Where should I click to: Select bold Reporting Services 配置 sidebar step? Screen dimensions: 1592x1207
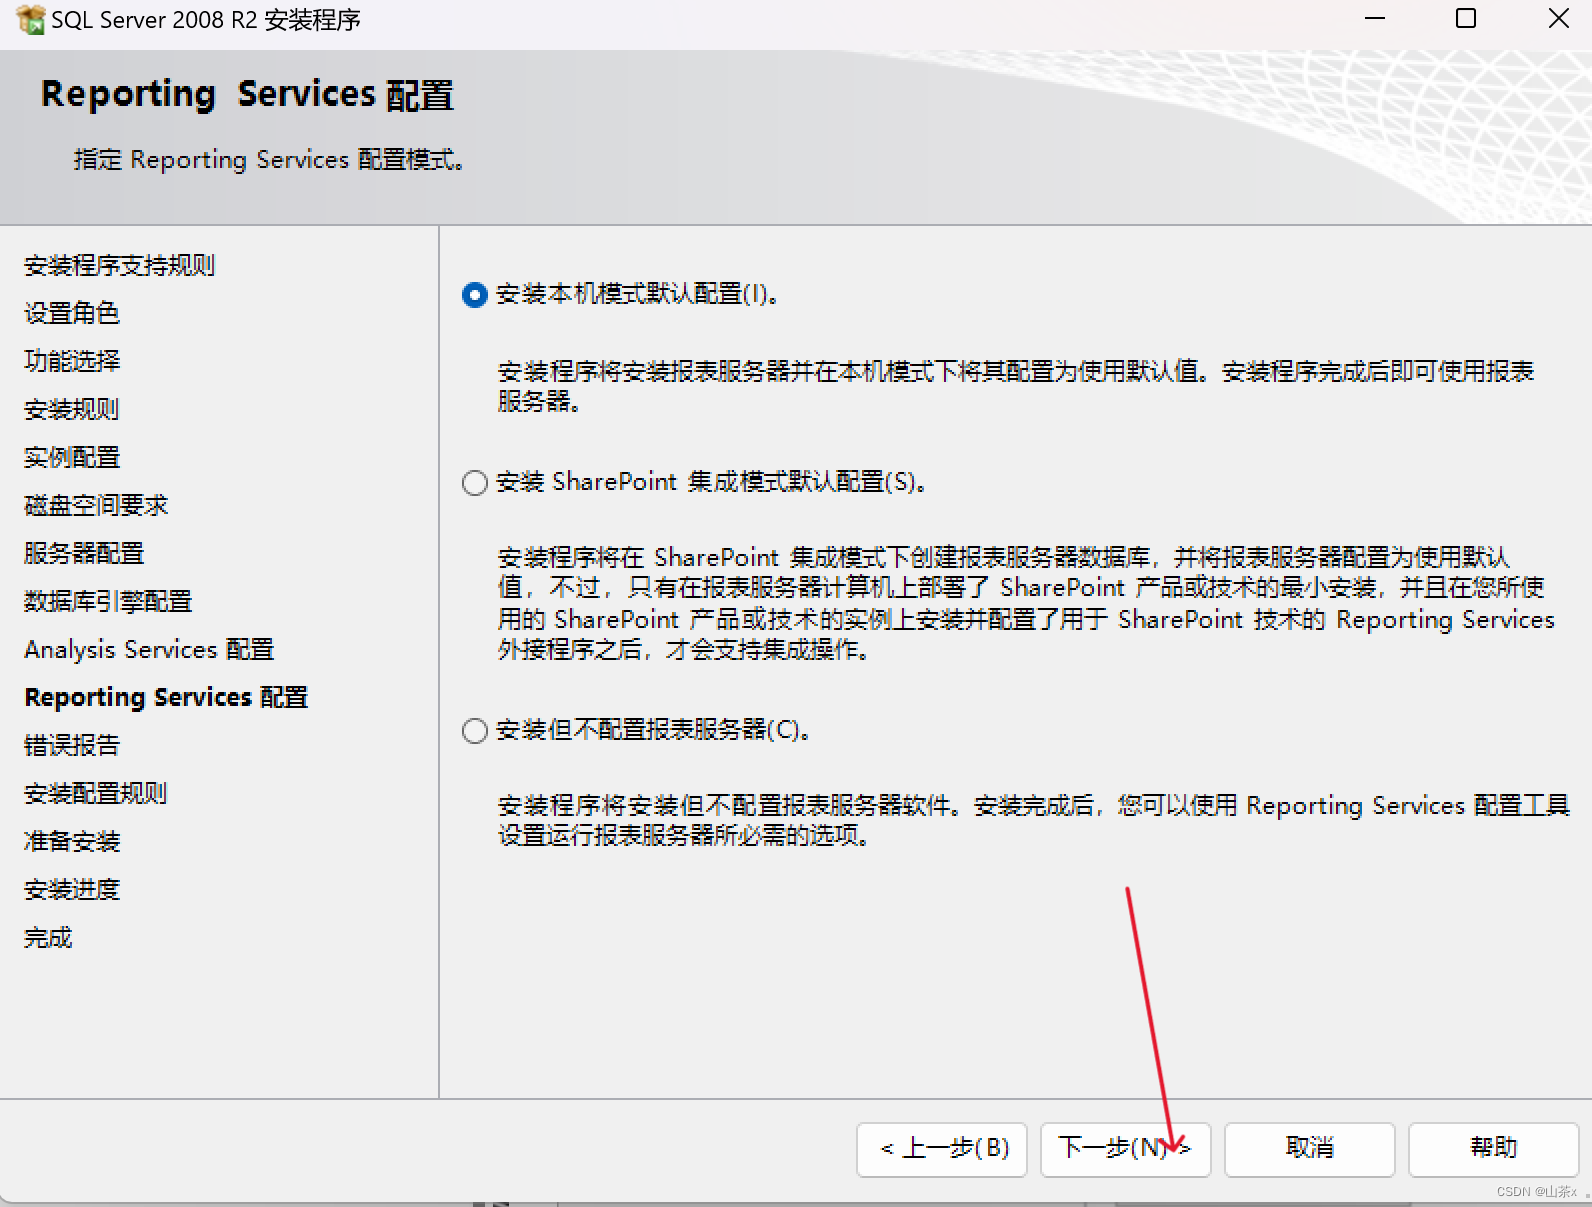[x=166, y=697]
